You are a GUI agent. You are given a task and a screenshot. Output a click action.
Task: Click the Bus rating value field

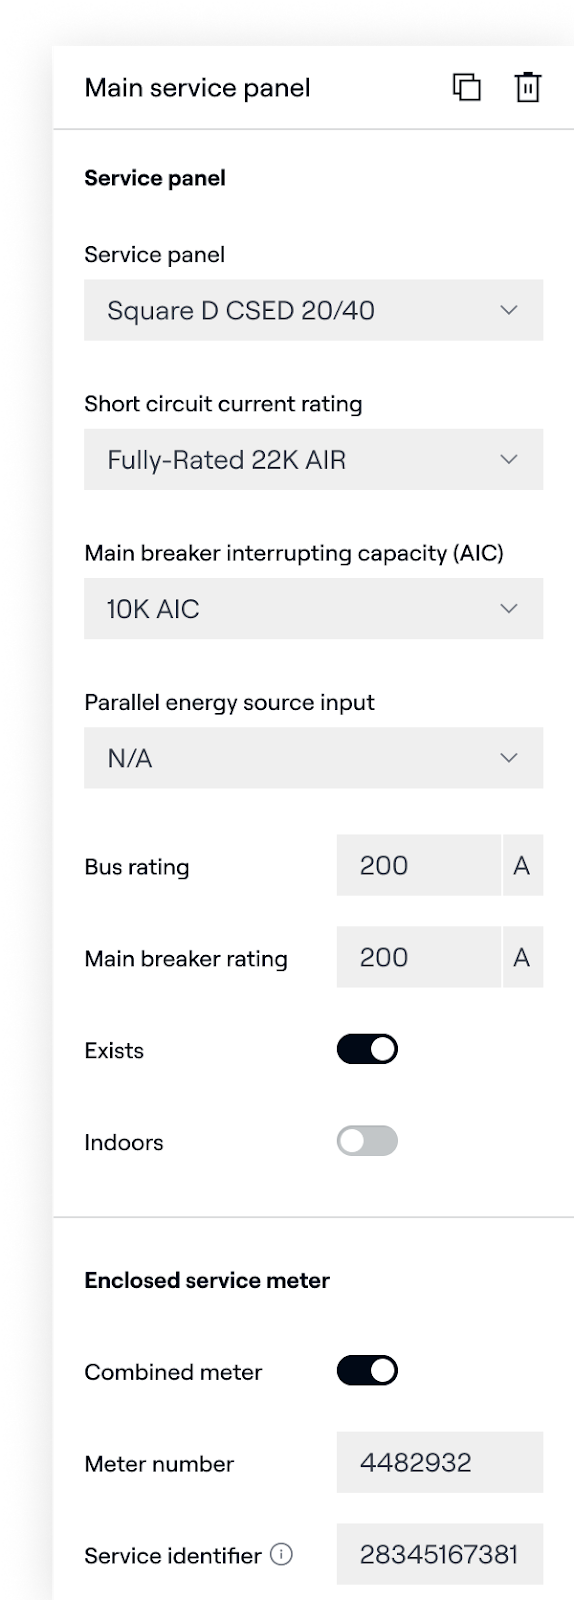(418, 865)
